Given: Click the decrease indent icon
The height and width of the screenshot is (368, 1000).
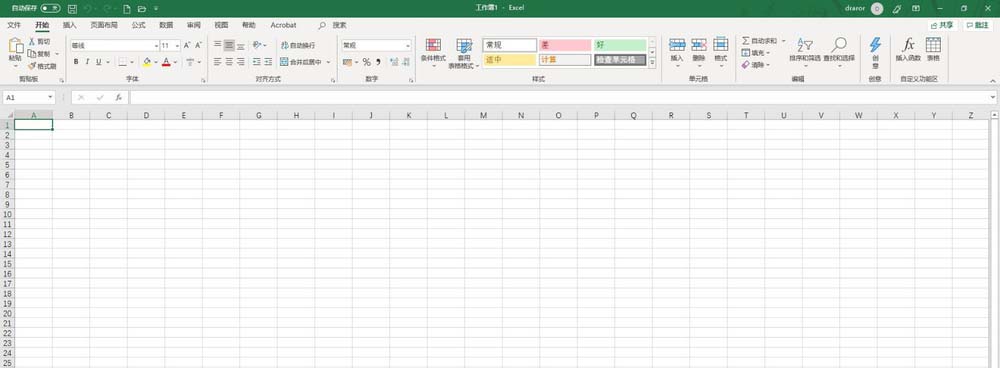Looking at the screenshot, I should click(257, 62).
